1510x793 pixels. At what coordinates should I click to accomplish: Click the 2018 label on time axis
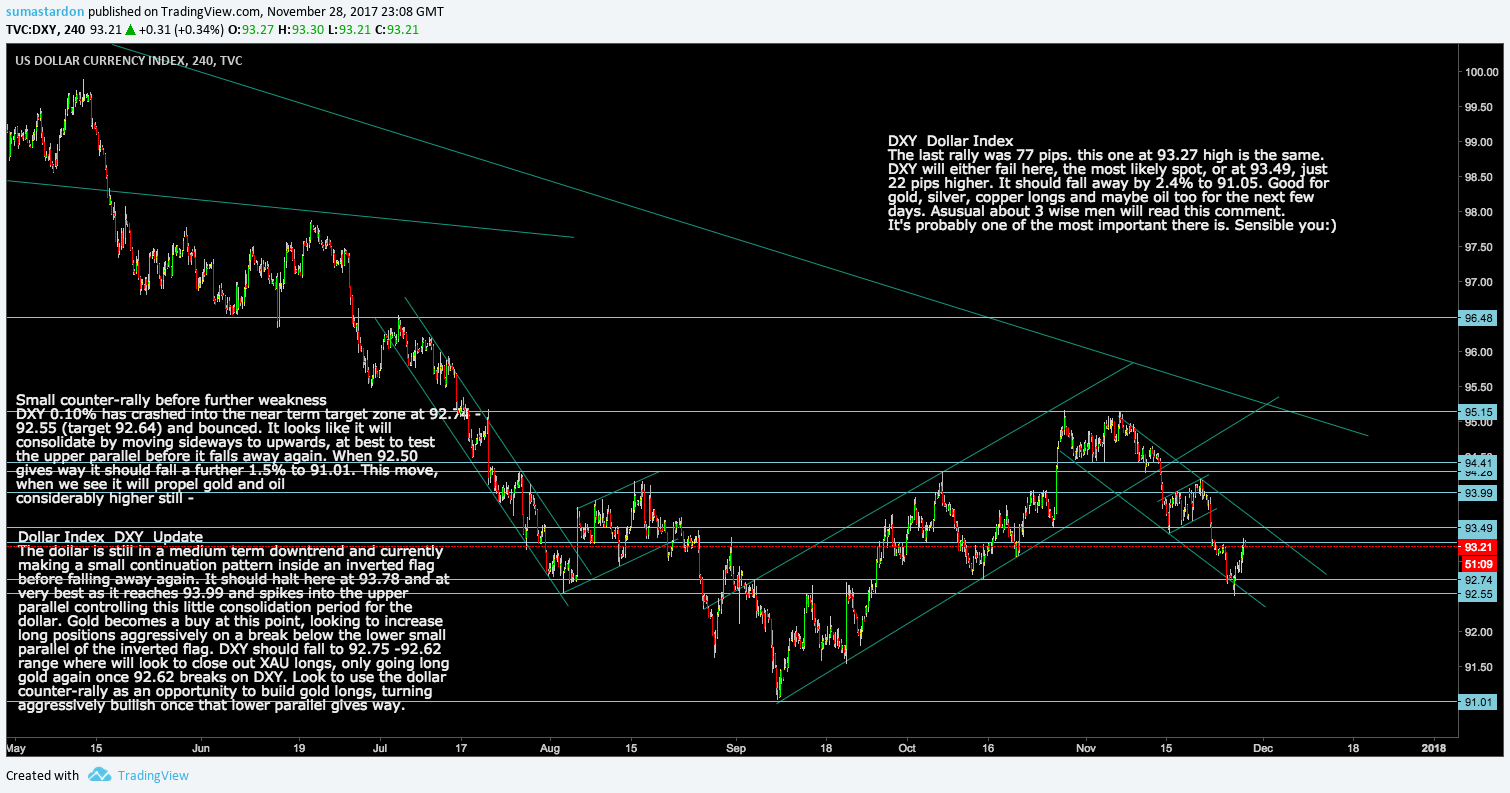(1434, 747)
